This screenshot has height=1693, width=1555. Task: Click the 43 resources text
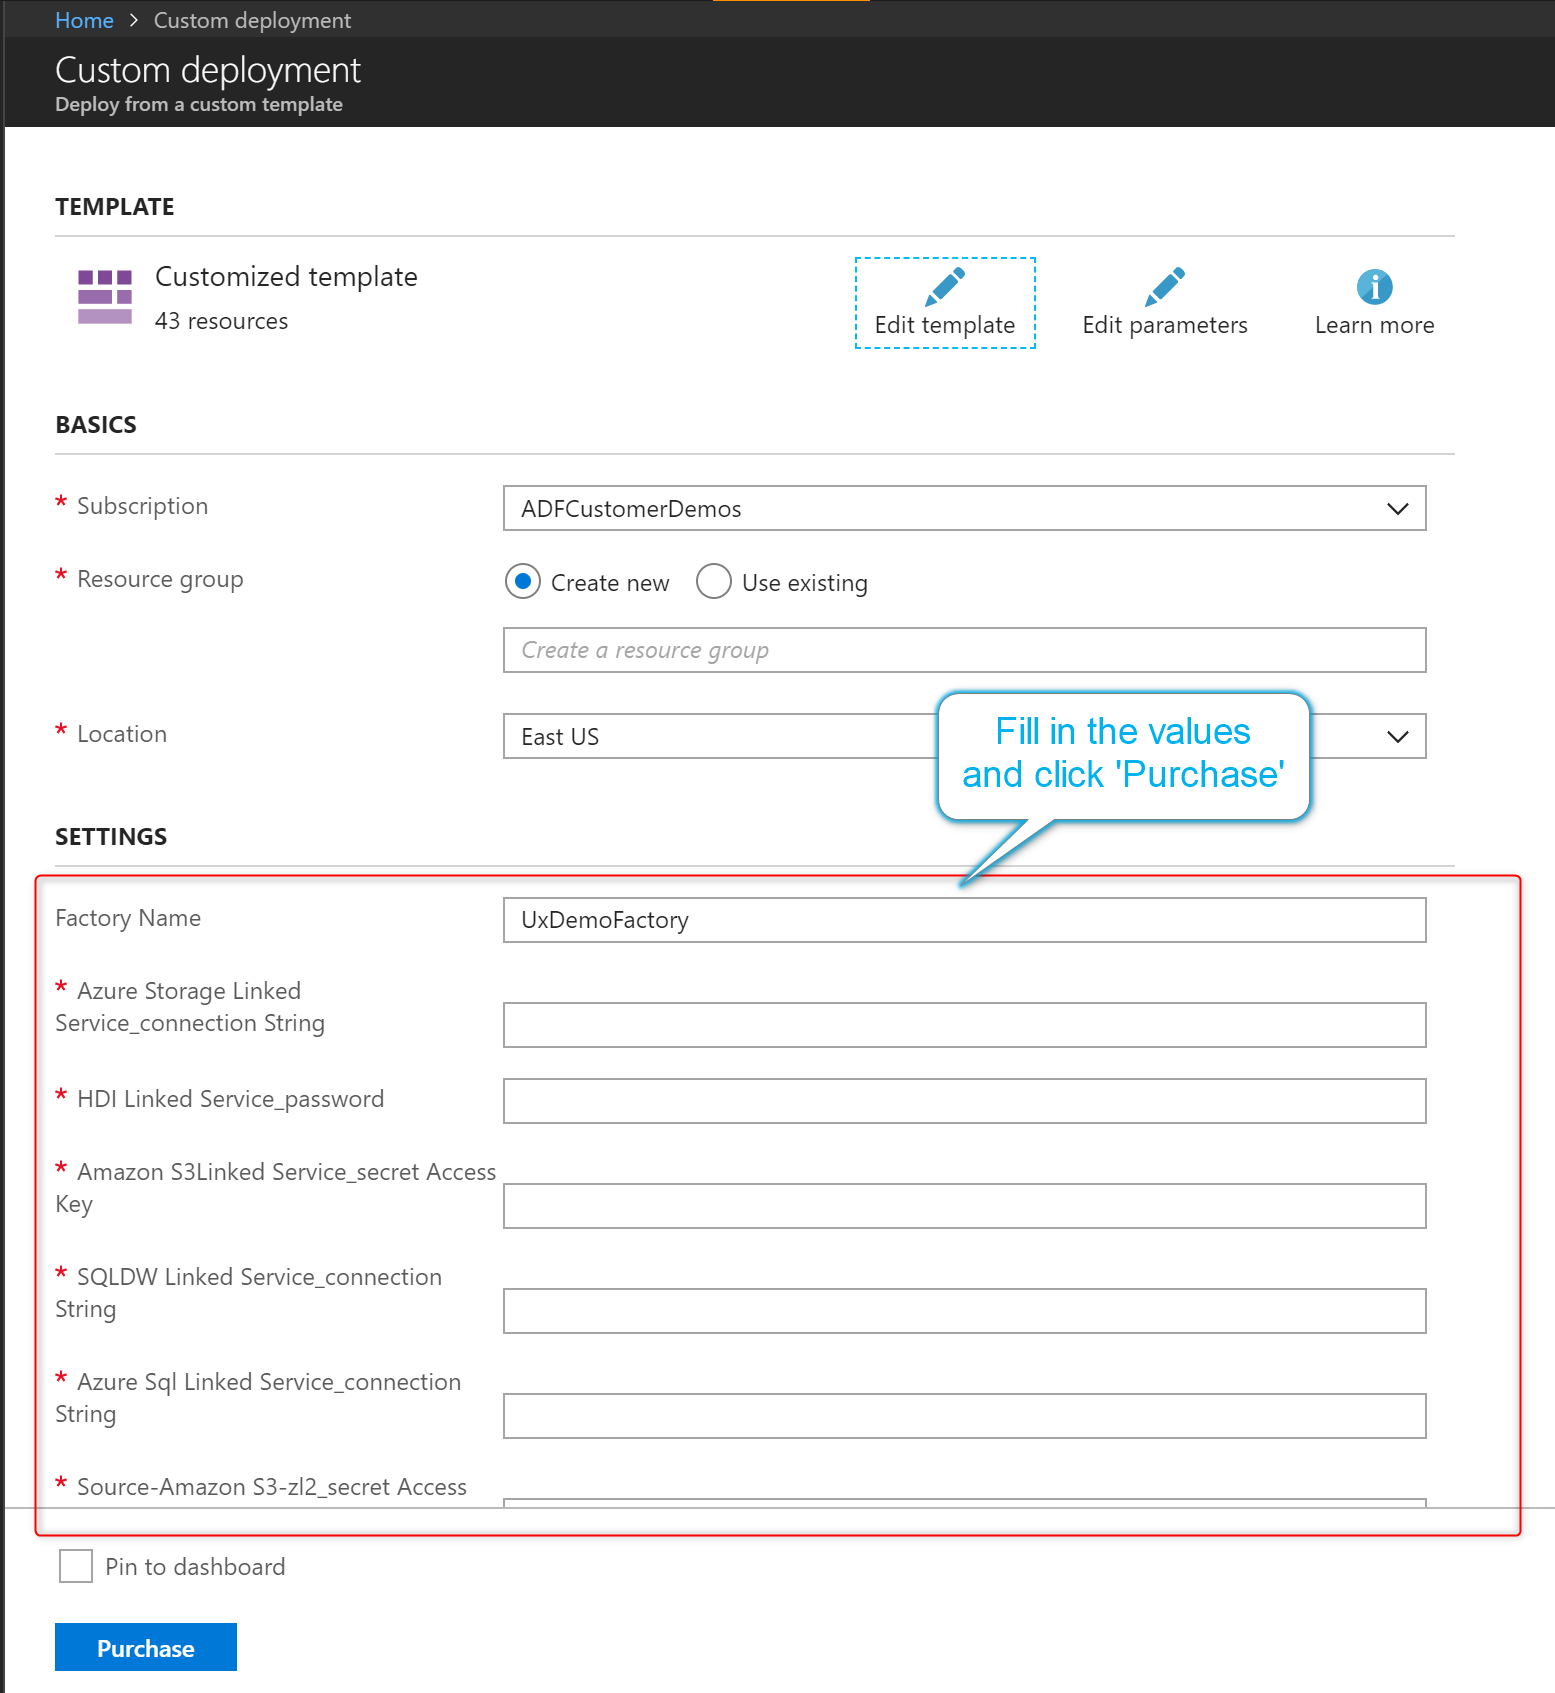tap(221, 321)
